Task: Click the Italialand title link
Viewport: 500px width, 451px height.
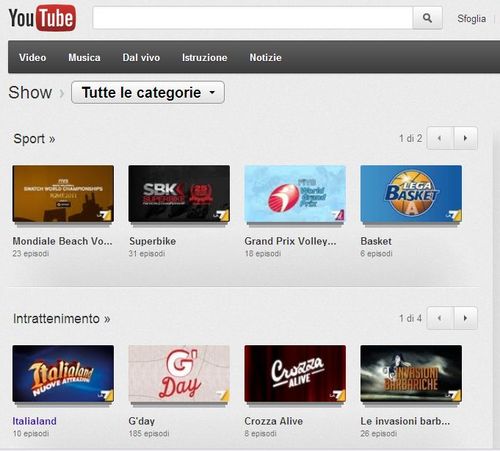Action: [34, 421]
